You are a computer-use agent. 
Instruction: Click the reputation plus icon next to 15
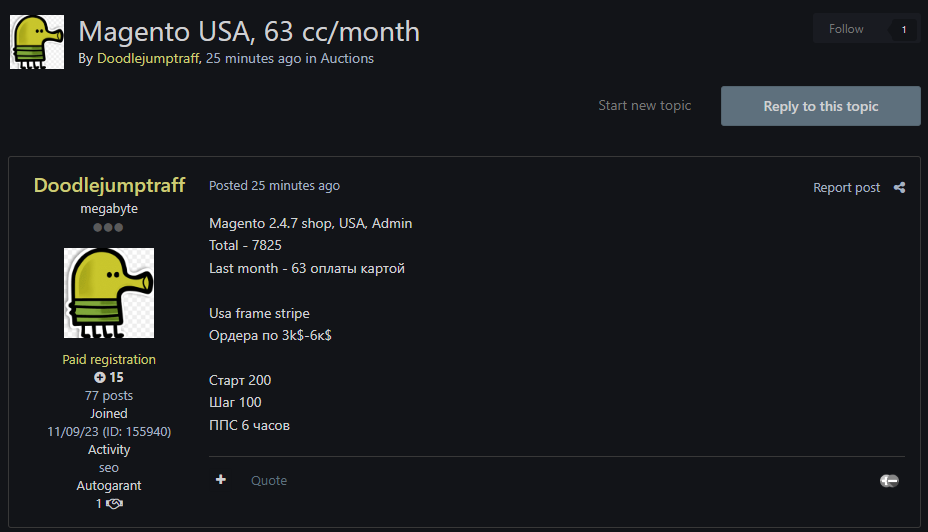click(x=100, y=377)
